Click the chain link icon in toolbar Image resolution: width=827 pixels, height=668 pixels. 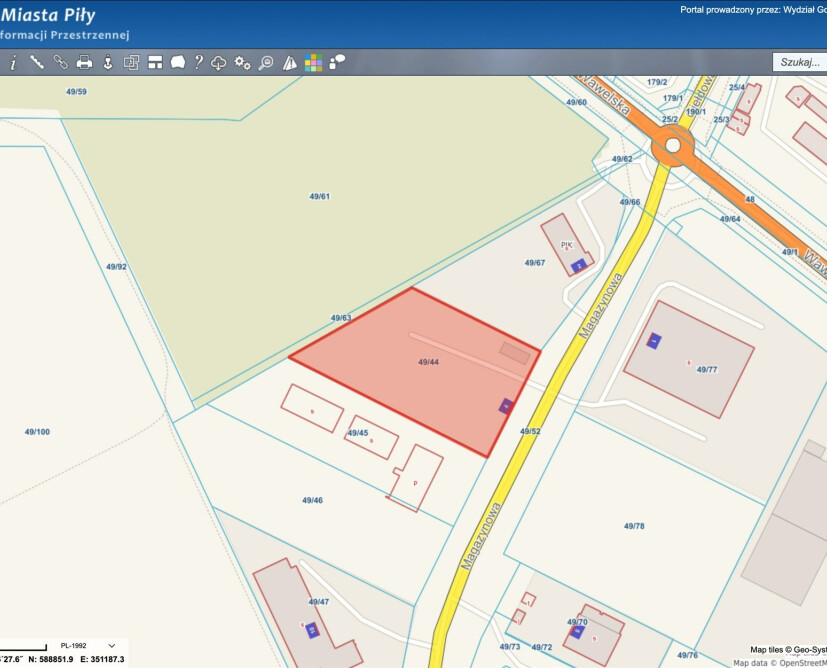pyautogui.click(x=61, y=62)
